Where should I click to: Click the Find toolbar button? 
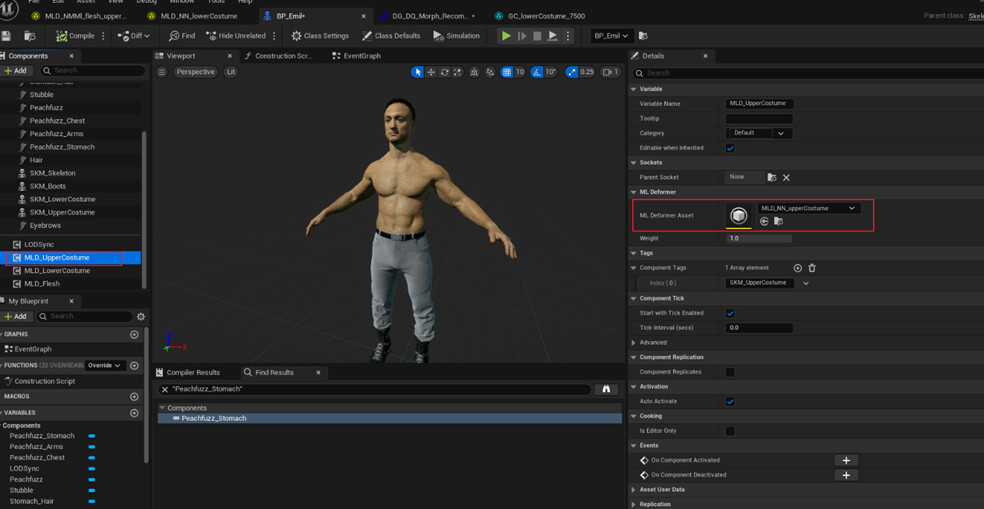(183, 36)
